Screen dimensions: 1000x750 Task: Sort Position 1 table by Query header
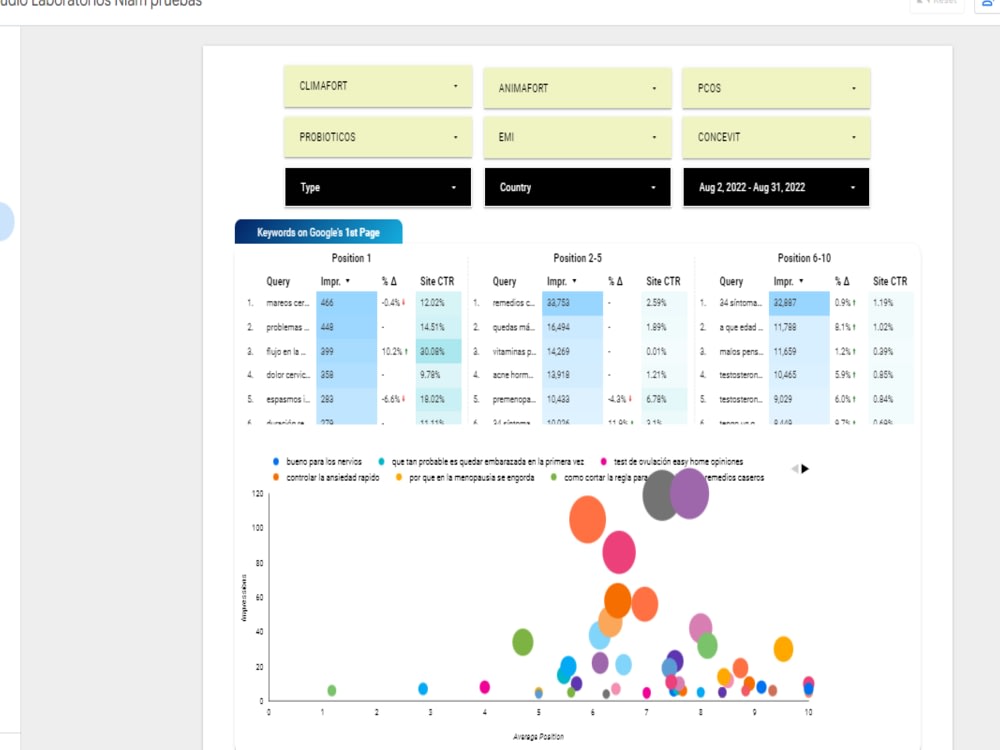click(278, 281)
